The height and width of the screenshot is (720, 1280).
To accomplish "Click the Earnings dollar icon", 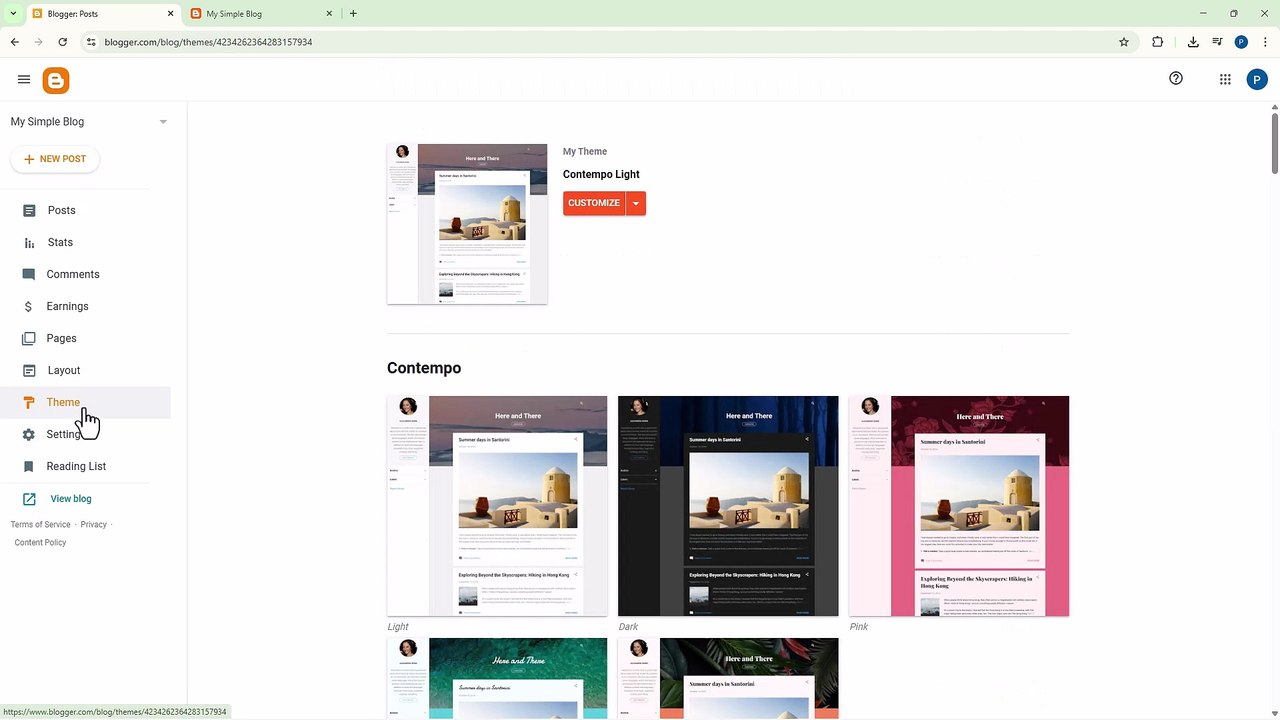I will (x=29, y=306).
